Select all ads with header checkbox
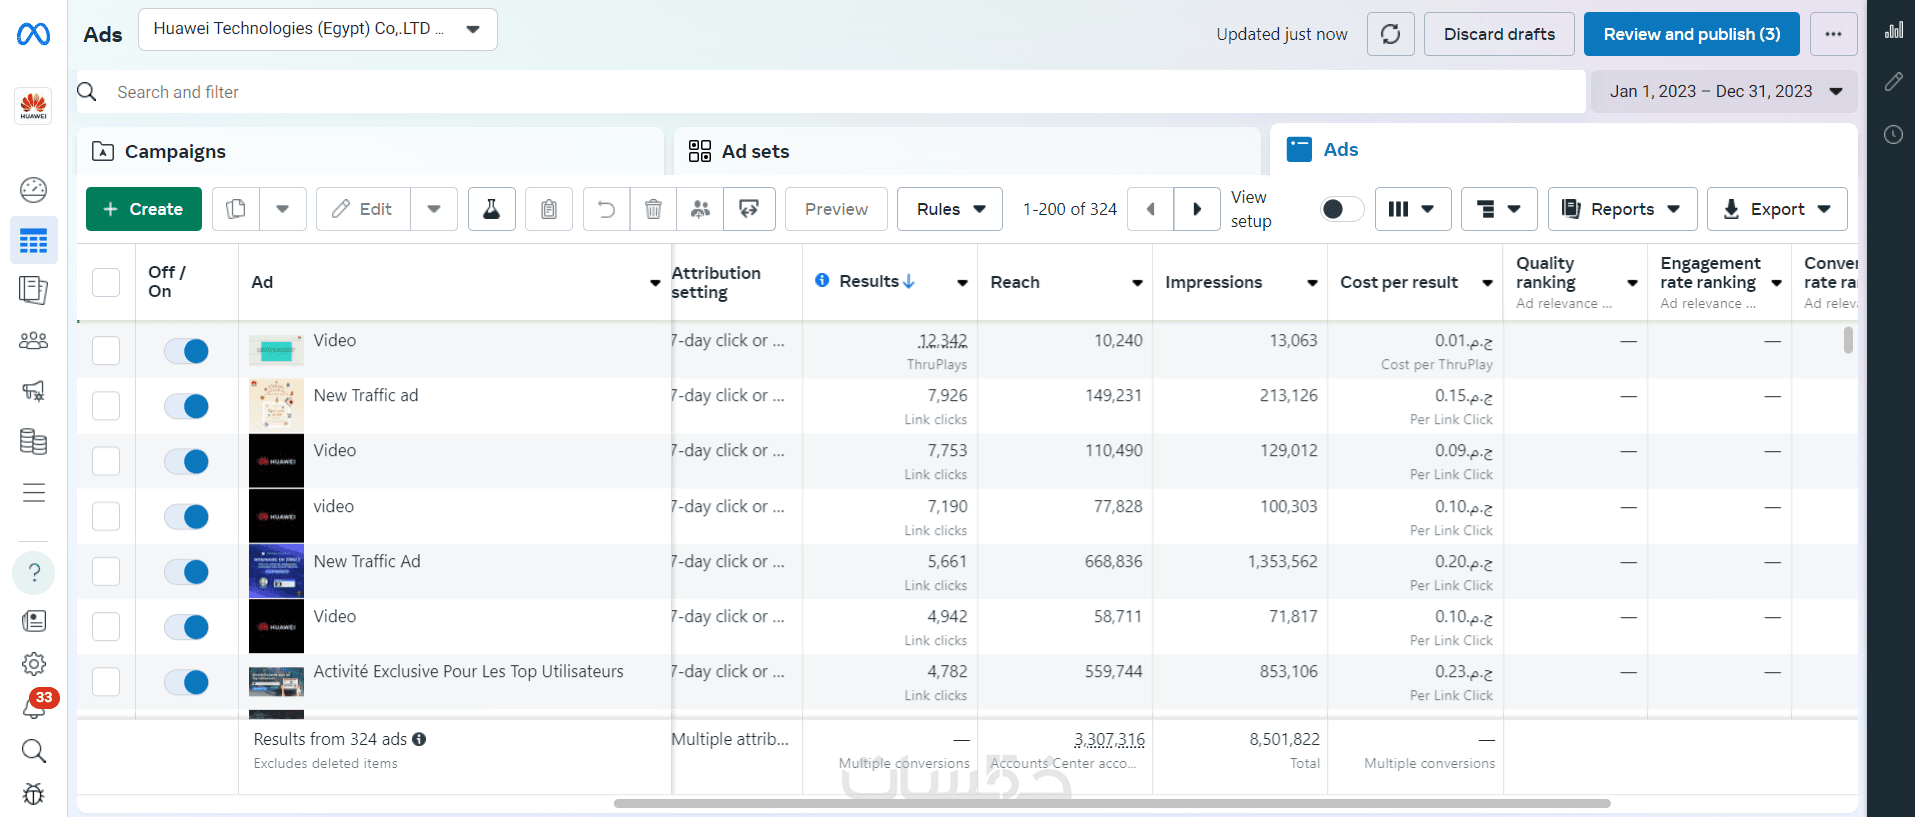This screenshot has height=817, width=1915. (x=106, y=282)
